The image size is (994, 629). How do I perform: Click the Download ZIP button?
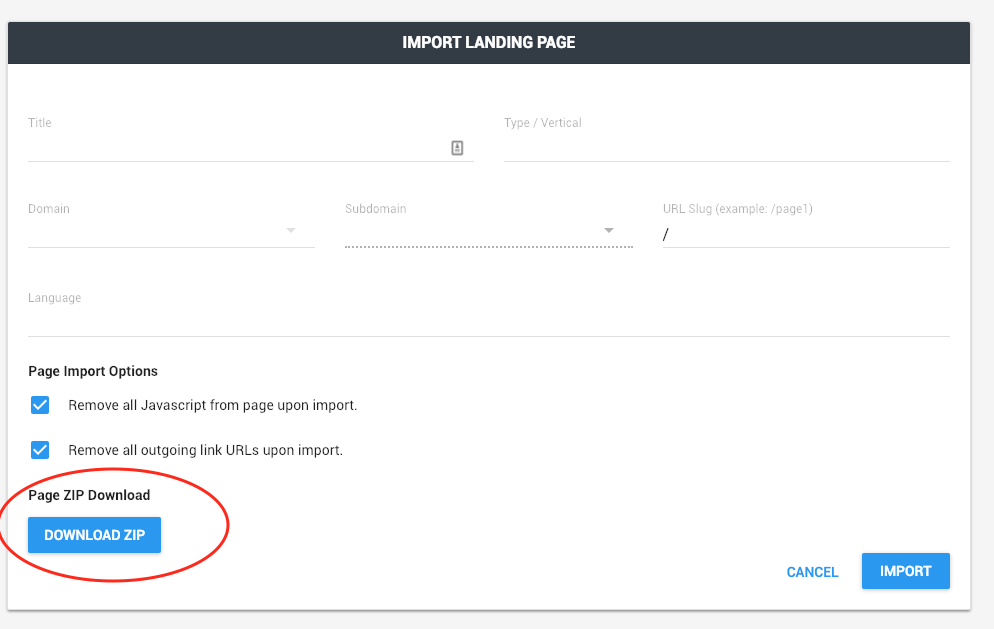point(94,535)
